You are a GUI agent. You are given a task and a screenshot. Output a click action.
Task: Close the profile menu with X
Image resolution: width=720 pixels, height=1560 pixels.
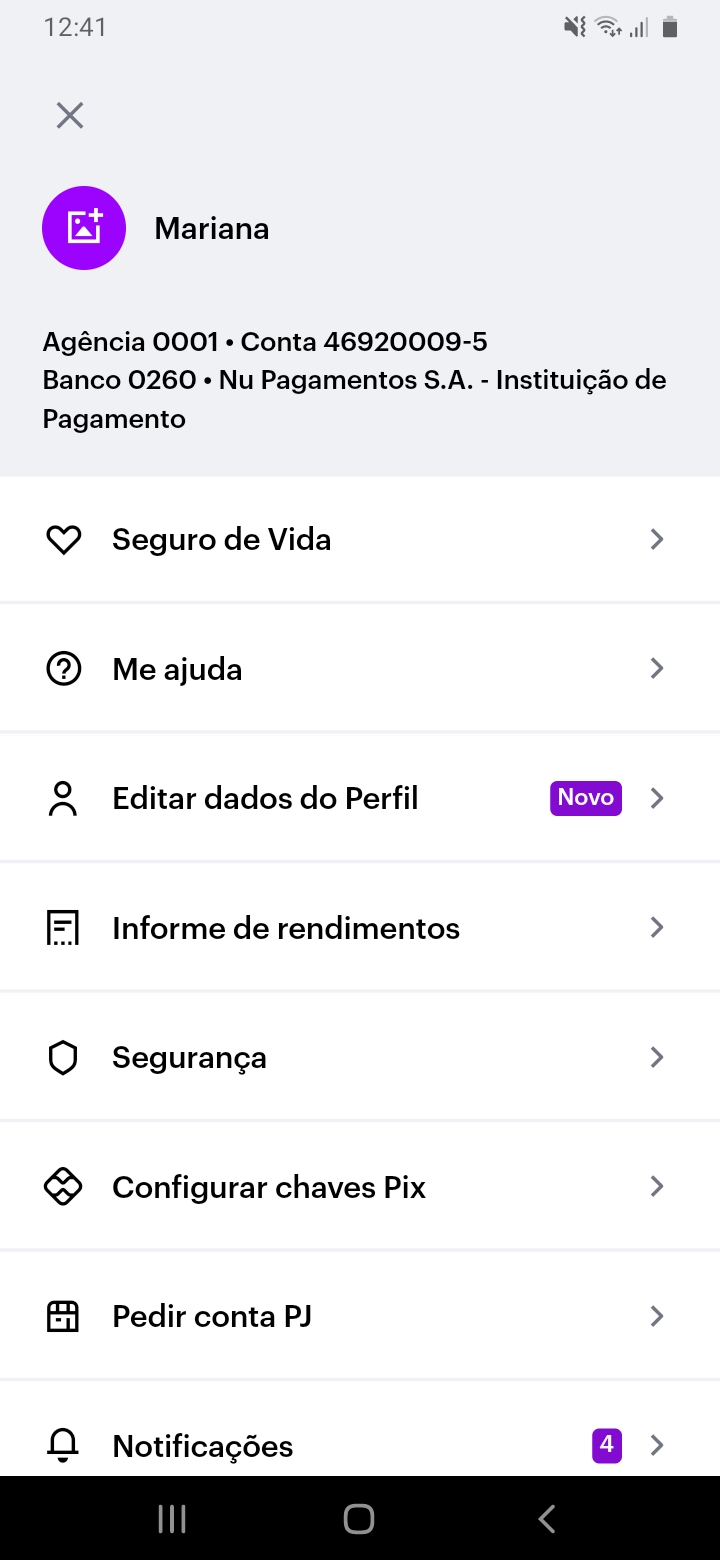click(69, 116)
